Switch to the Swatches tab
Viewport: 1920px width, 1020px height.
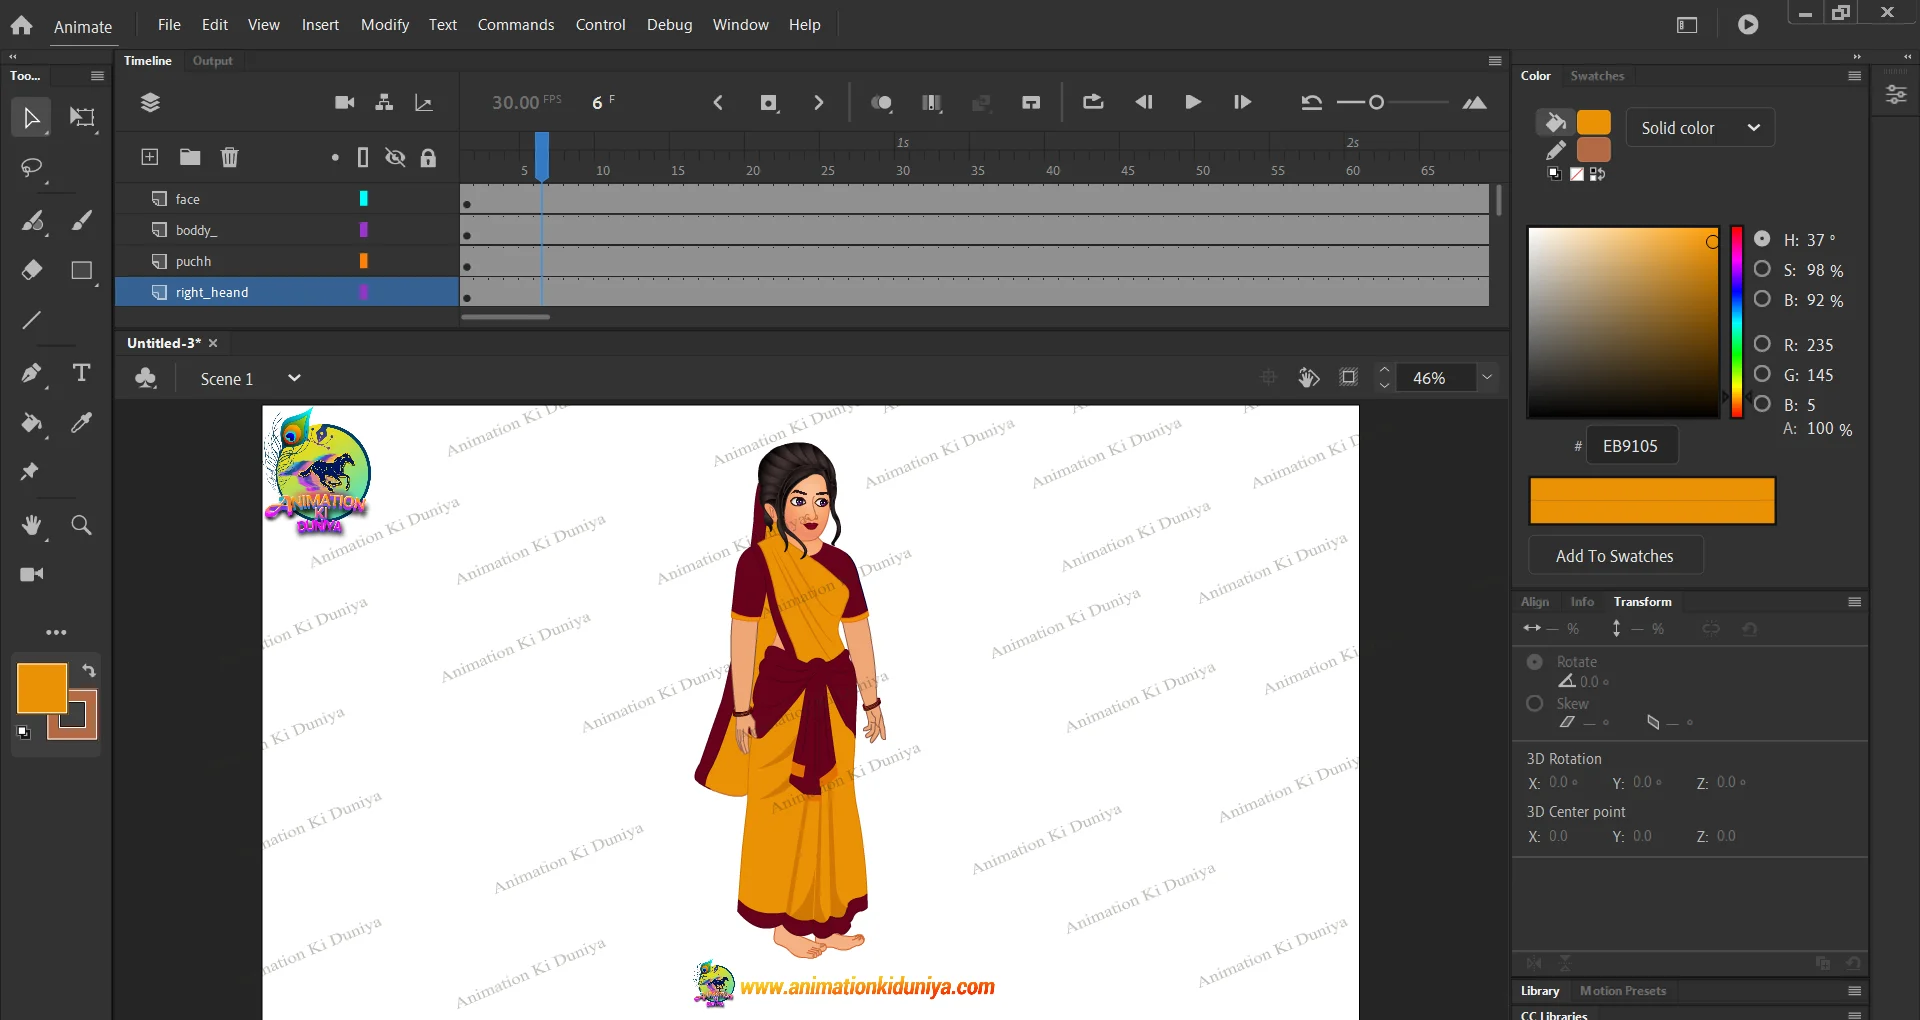pyautogui.click(x=1597, y=76)
